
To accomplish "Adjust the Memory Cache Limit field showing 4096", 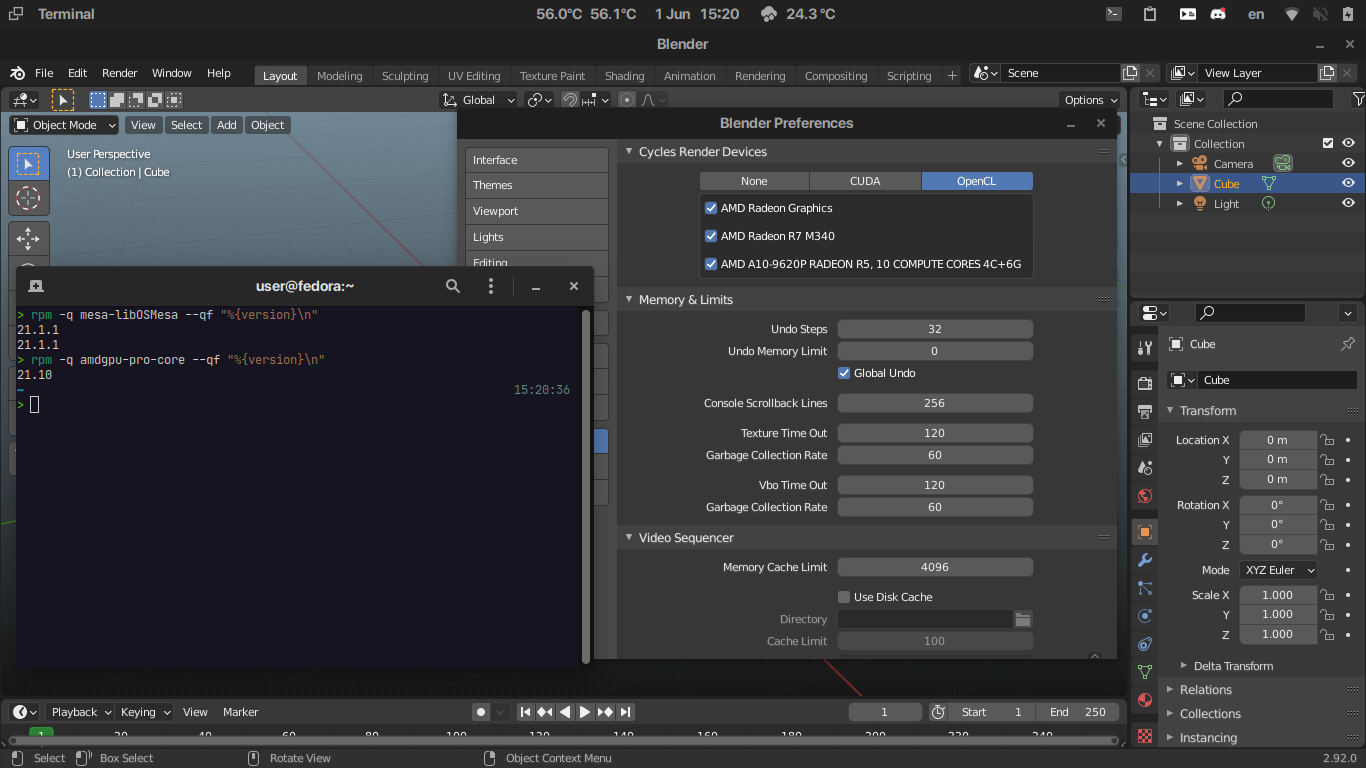I will (935, 567).
